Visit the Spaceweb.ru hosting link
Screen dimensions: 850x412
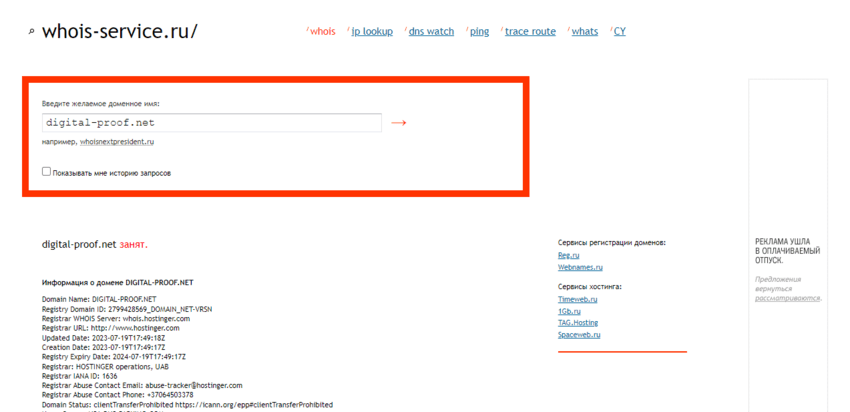pyautogui.click(x=579, y=335)
